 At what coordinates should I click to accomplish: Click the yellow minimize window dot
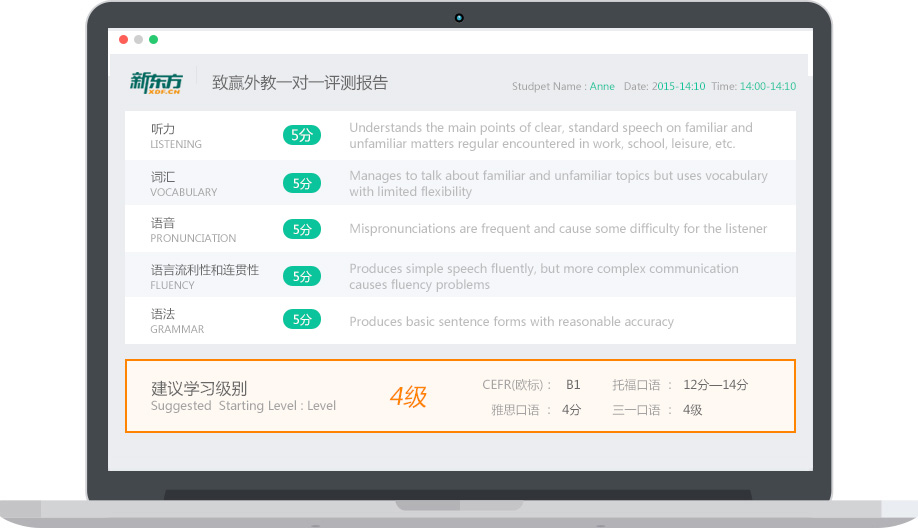click(x=138, y=40)
